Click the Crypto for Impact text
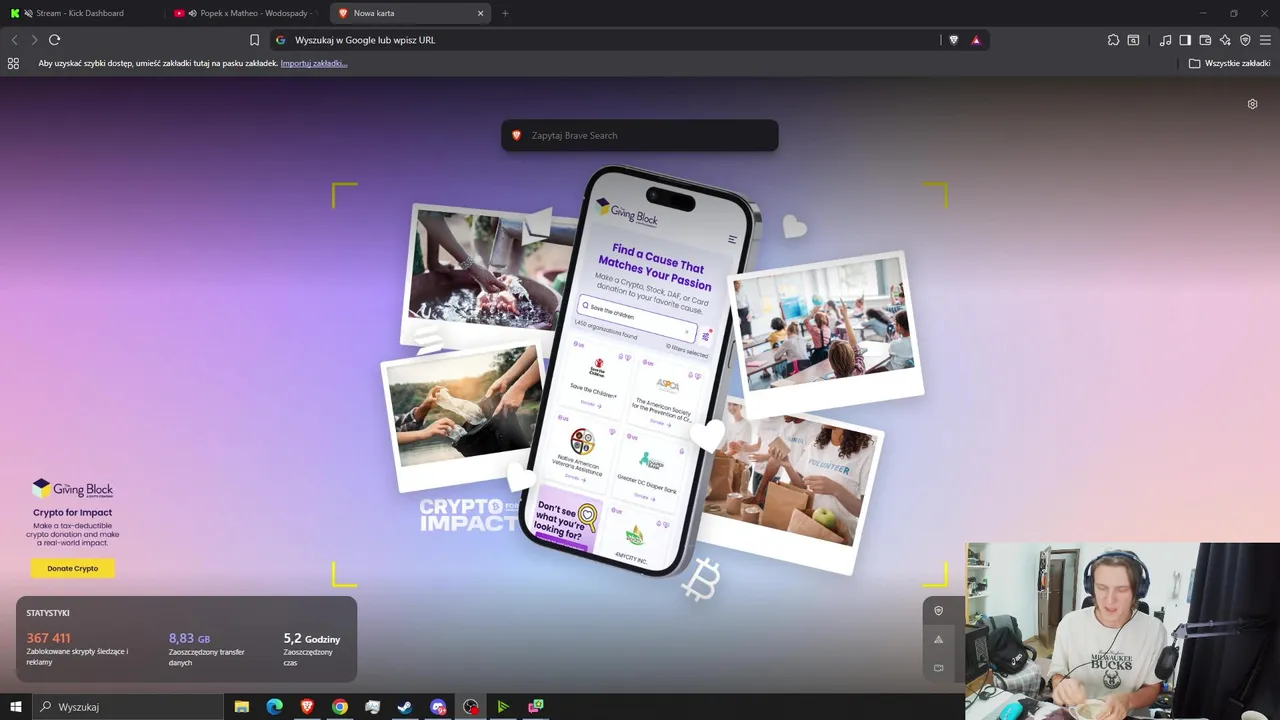 [x=72, y=513]
